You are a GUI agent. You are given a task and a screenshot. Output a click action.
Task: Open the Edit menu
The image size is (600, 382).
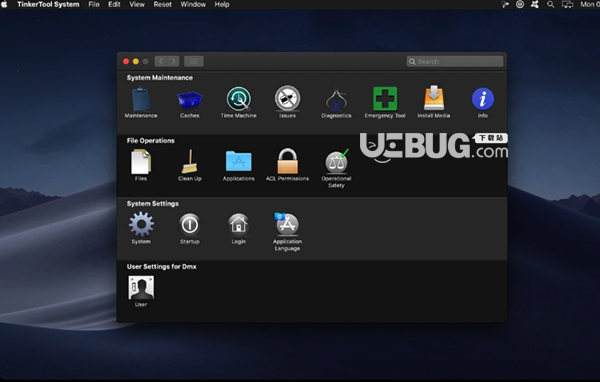pyautogui.click(x=114, y=5)
